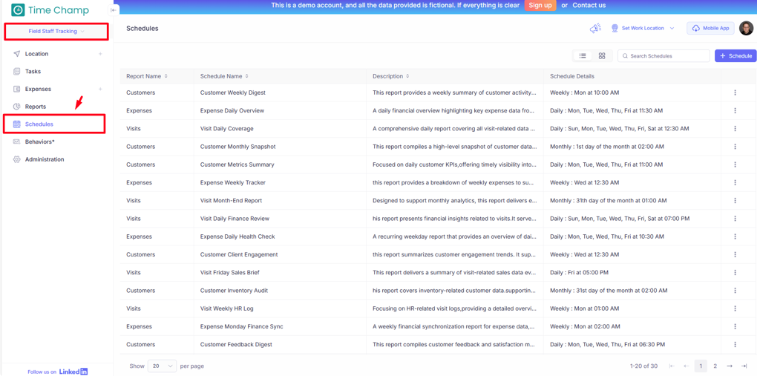Focus the Search Schedules field
757x382 pixels.
coord(663,56)
